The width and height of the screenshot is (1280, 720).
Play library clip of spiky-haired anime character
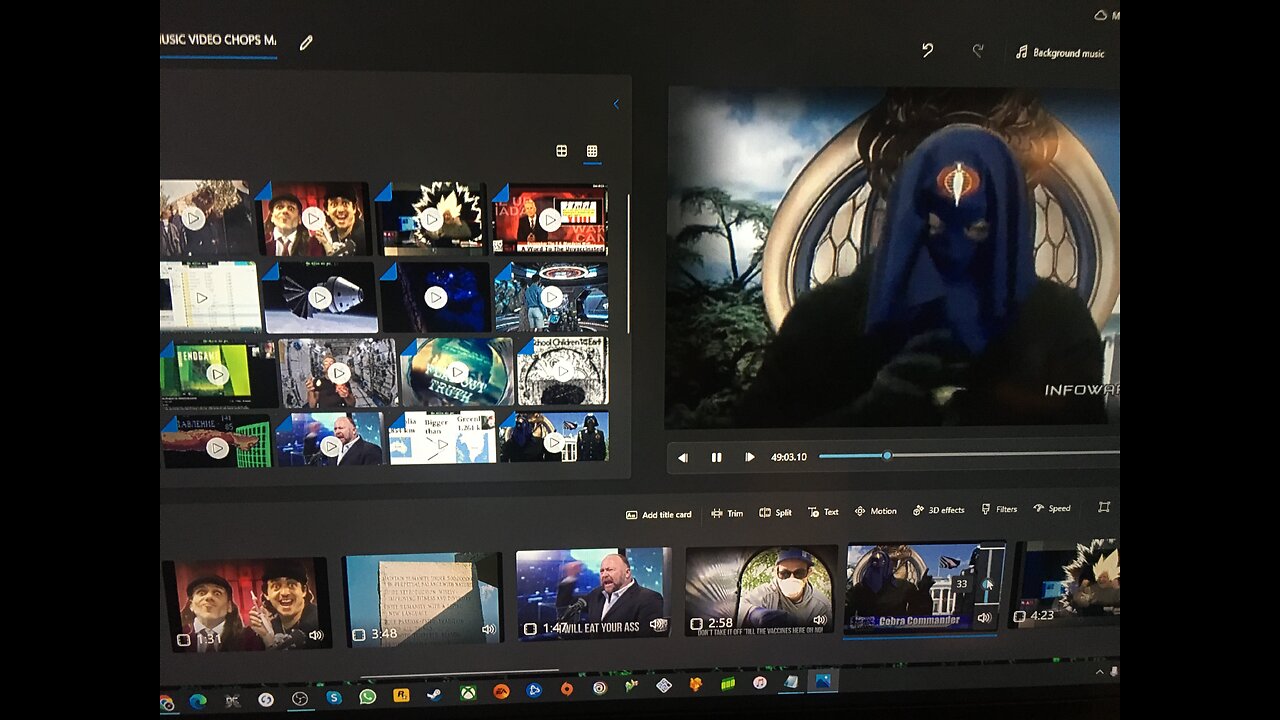(x=431, y=218)
